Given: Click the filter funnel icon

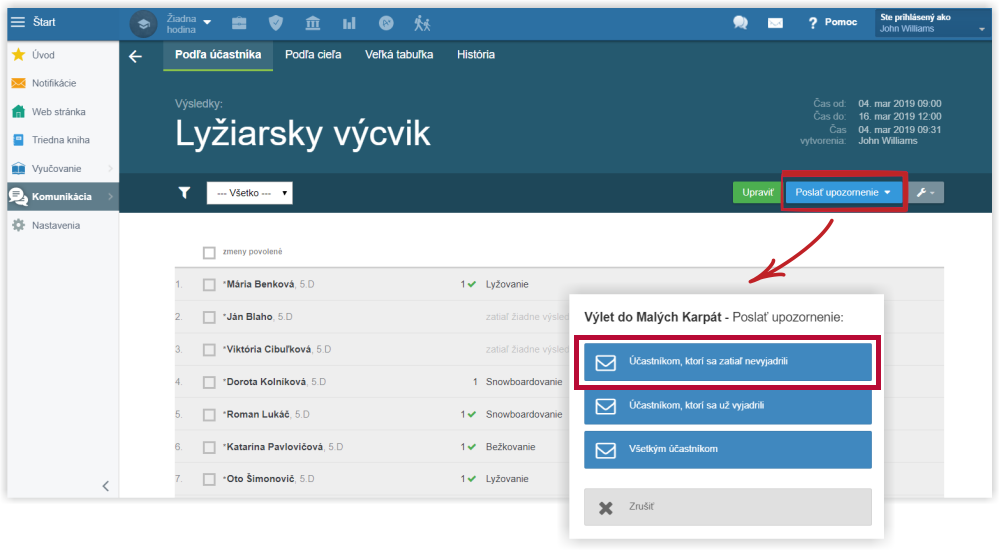Looking at the screenshot, I should [x=184, y=193].
